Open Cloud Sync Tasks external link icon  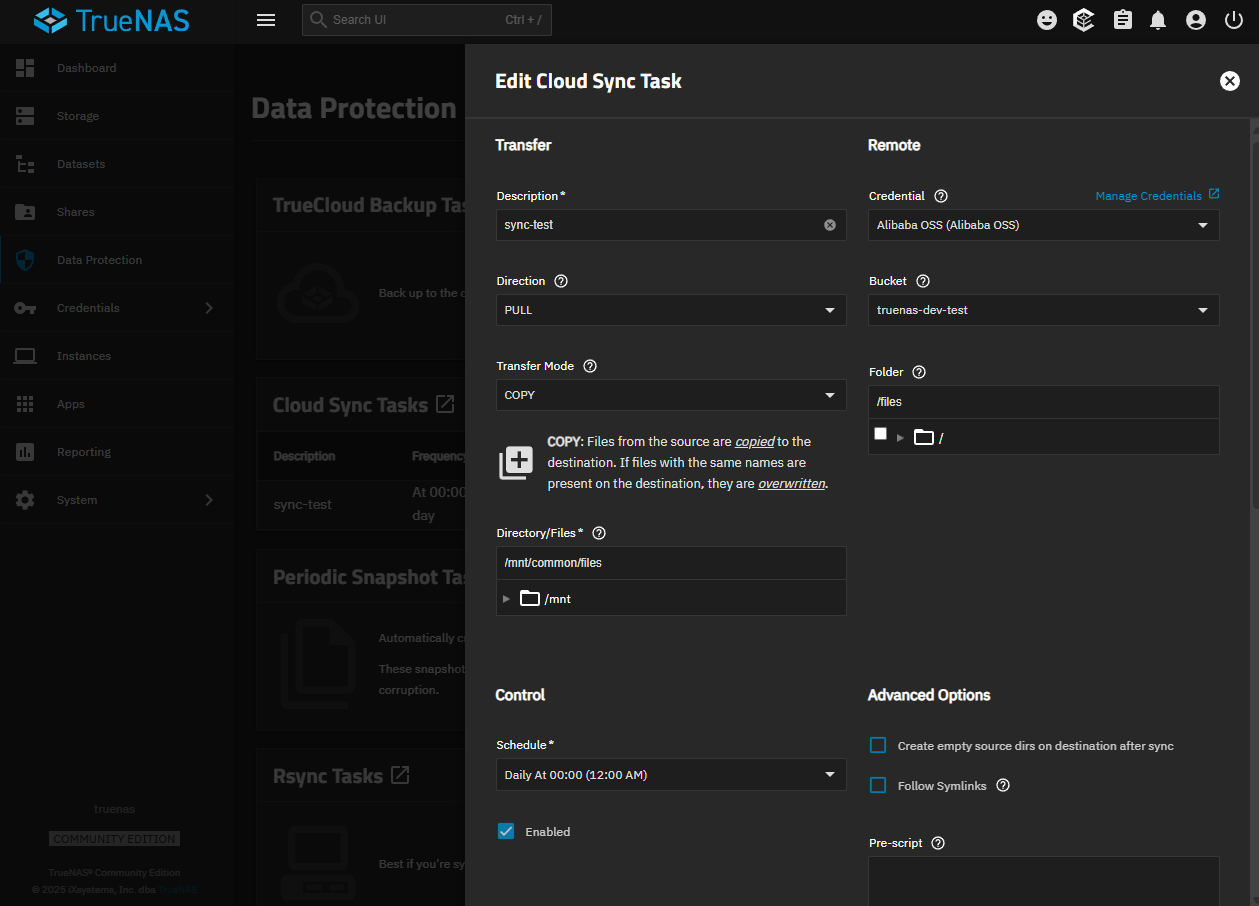445,405
